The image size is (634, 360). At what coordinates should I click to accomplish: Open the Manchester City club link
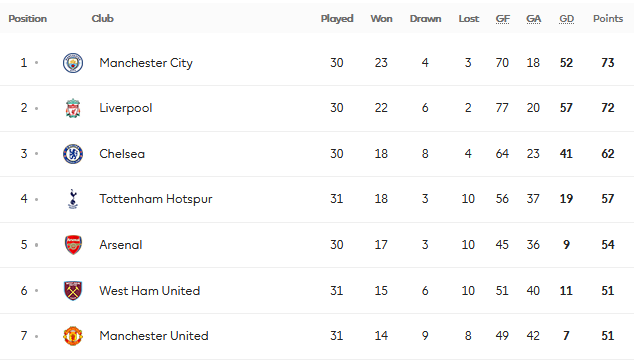(146, 63)
